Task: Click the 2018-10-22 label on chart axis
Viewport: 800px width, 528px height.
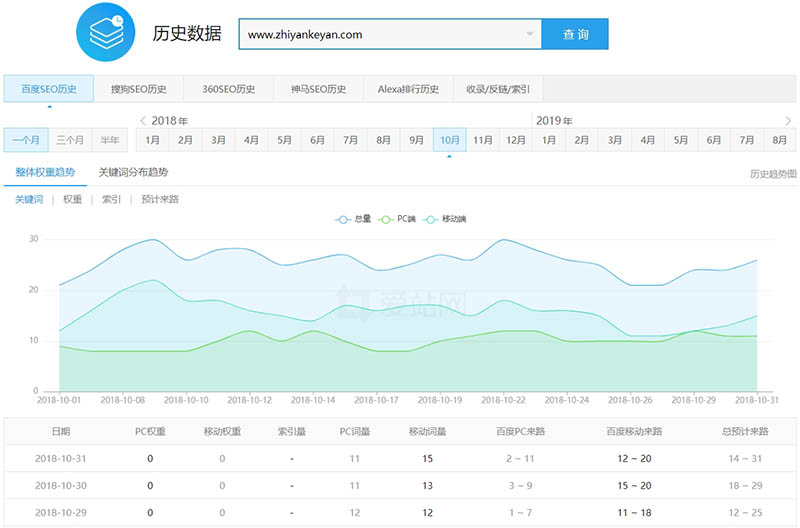Action: click(503, 400)
